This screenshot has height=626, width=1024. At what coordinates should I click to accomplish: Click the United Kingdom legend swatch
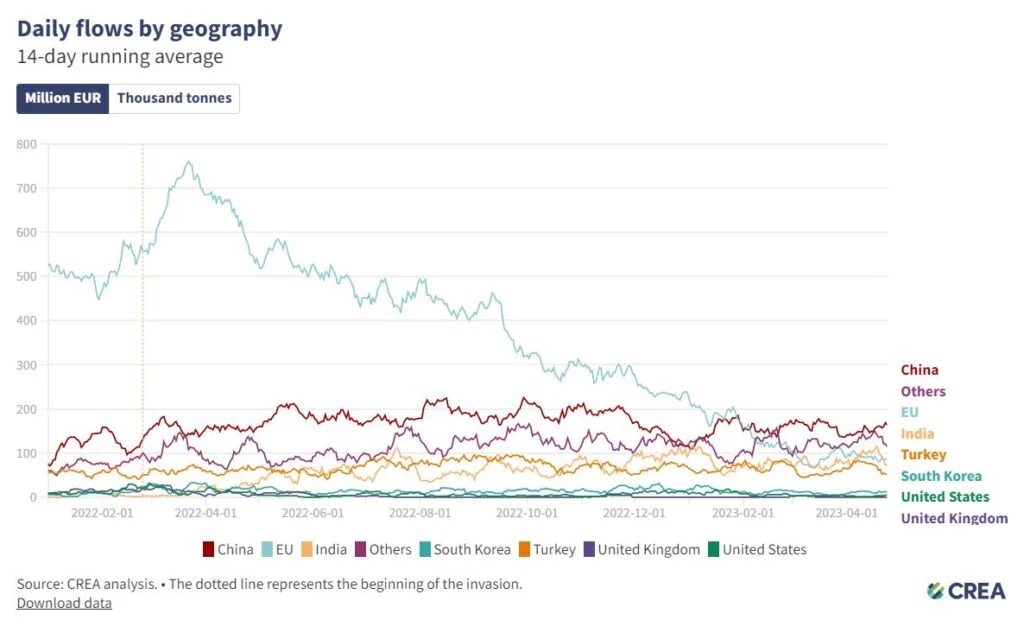coord(588,549)
